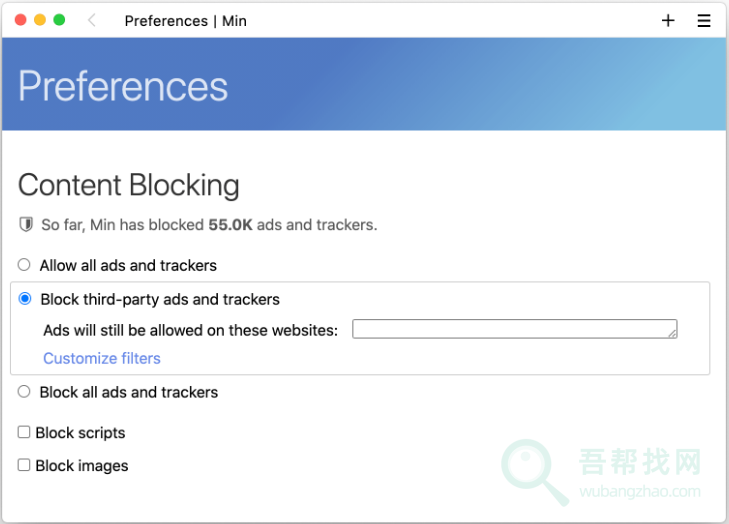The height and width of the screenshot is (524, 729).
Task: Click the Content Blocking heading
Action: pos(129,185)
